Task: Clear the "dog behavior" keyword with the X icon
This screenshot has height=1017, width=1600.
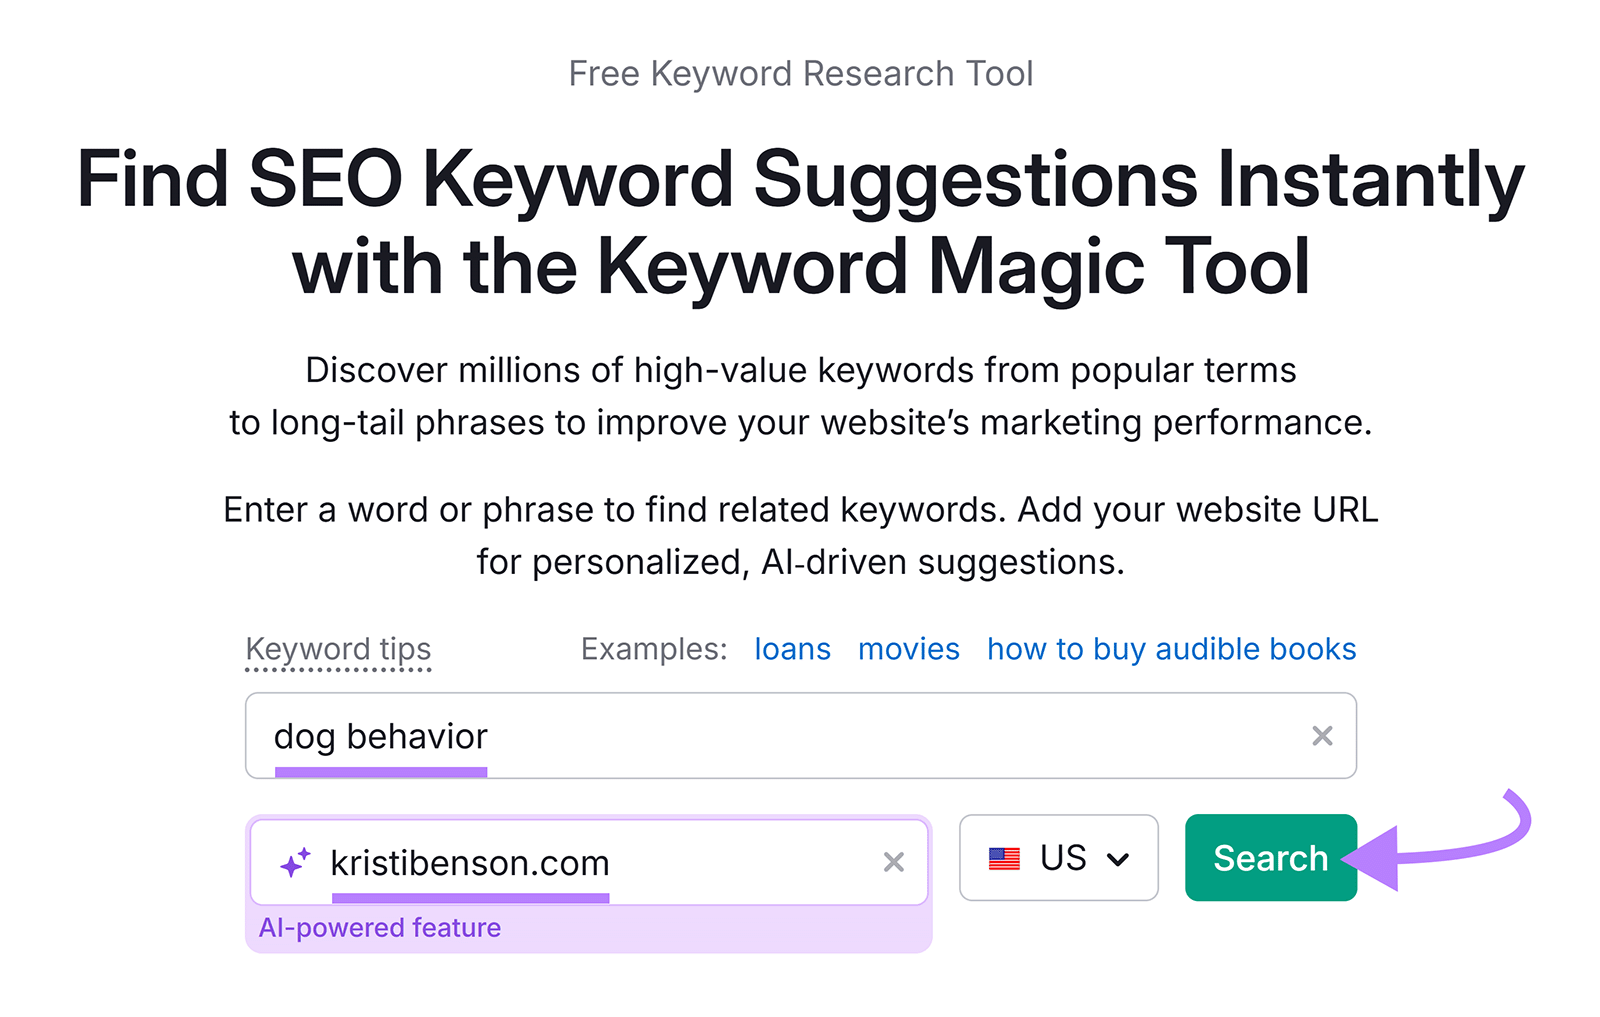Action: coord(1322,736)
